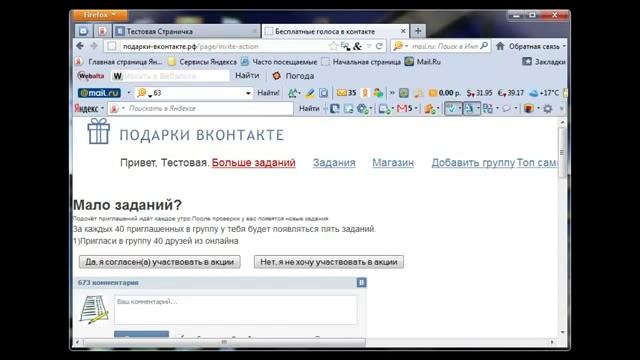Expand the mail.ru toolbar chevron overflow
This screenshot has height=360, width=640.
[392, 93]
